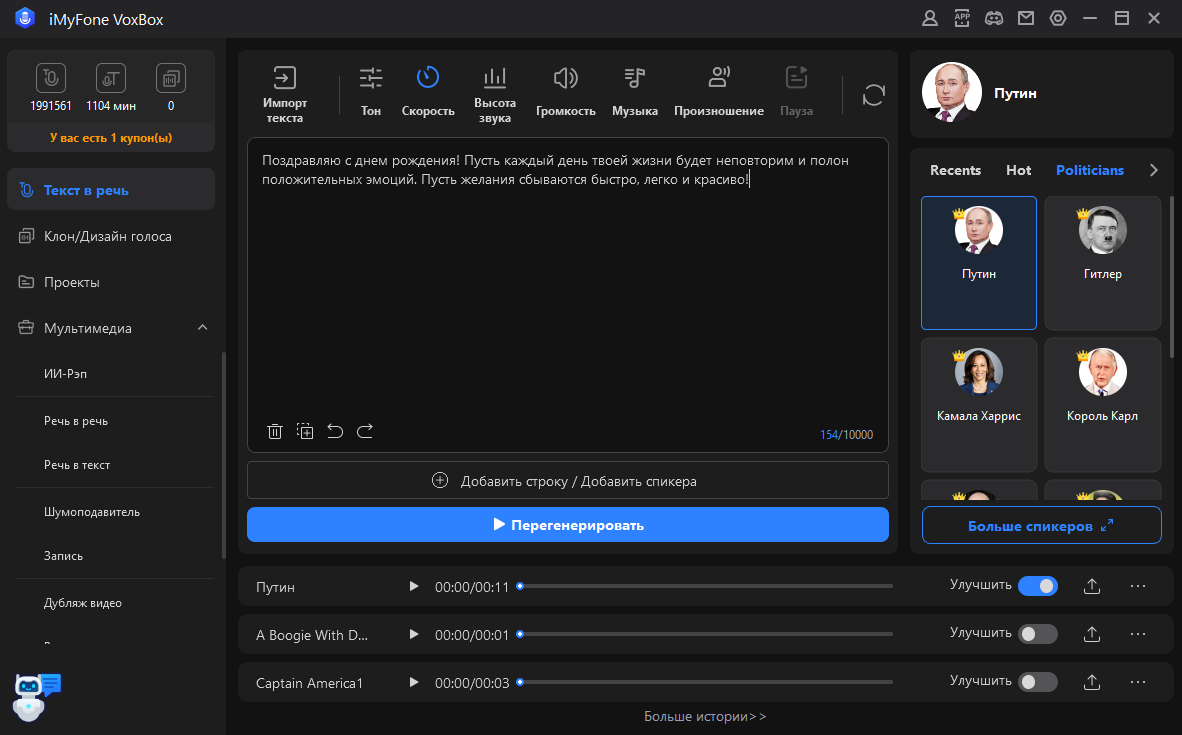Select the Гитлер voice card
The width and height of the screenshot is (1182, 735).
click(x=1102, y=263)
